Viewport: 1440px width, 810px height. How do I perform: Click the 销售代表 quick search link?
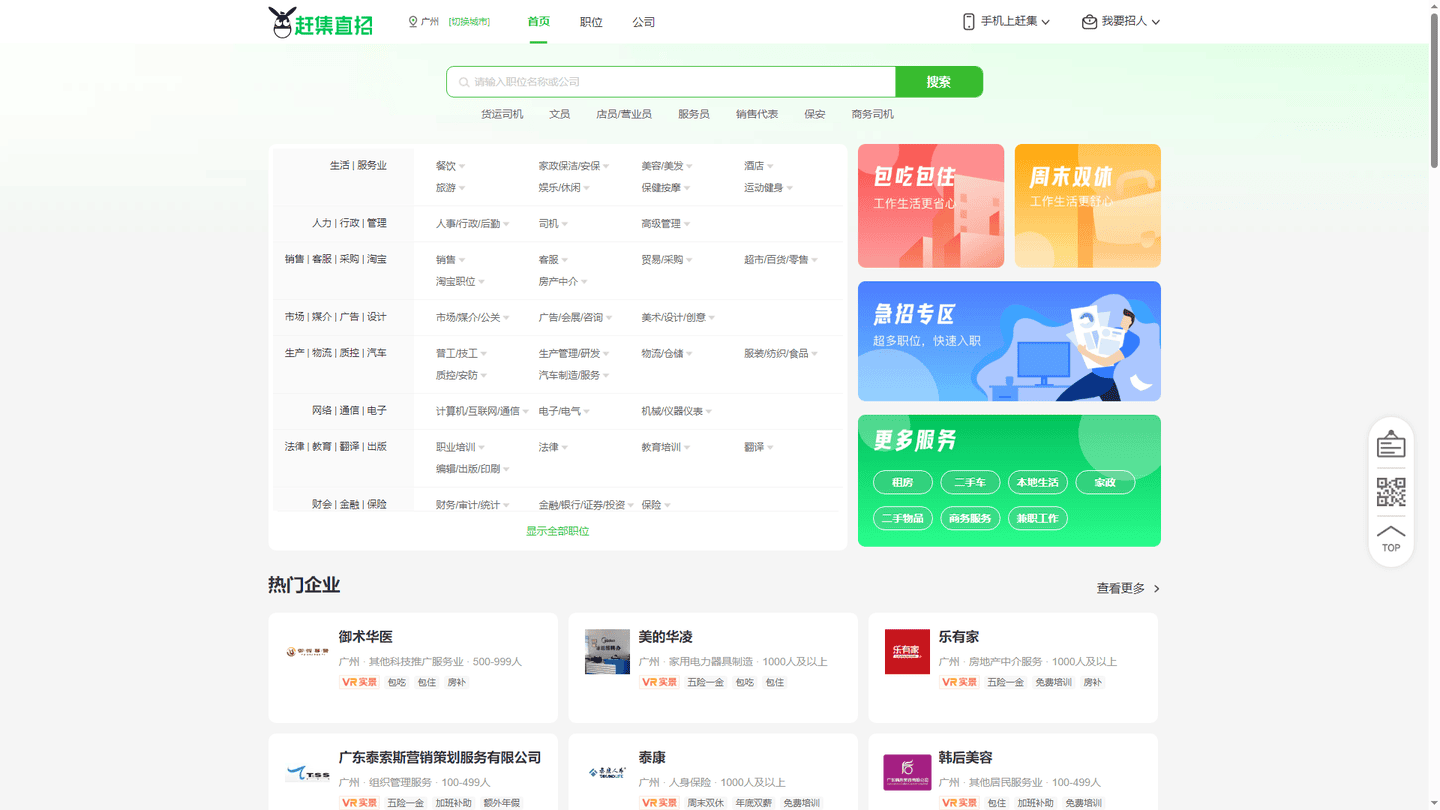pyautogui.click(x=757, y=114)
